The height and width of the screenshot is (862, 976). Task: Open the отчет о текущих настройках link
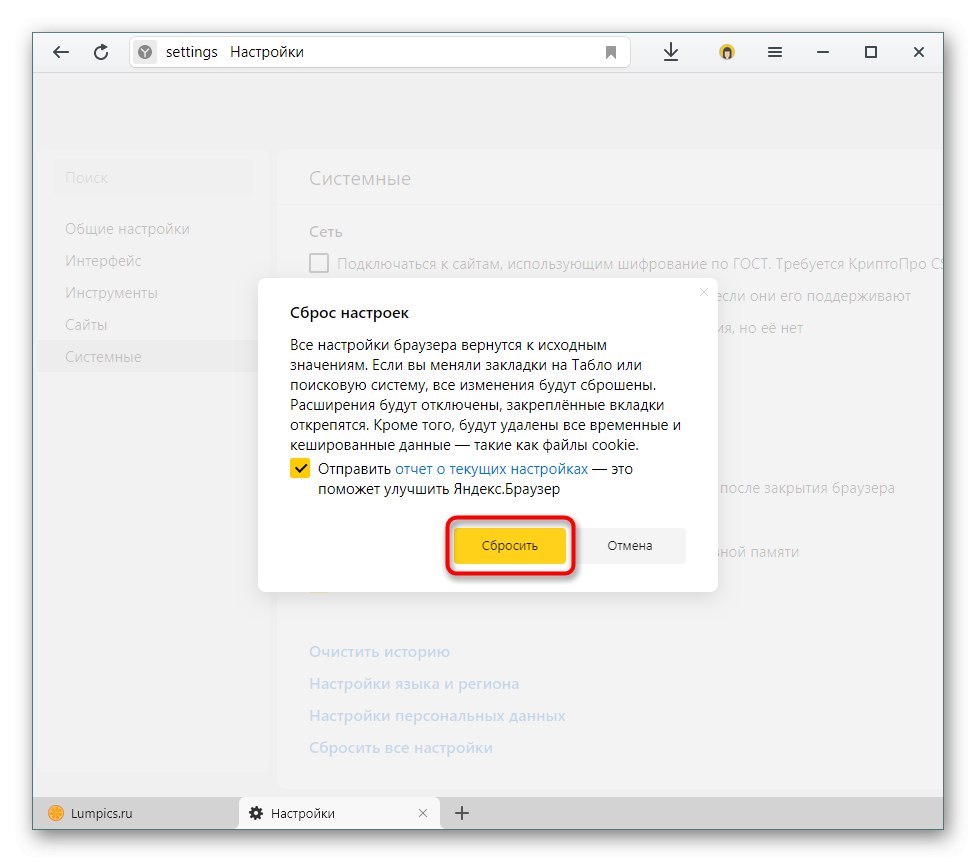tap(492, 469)
